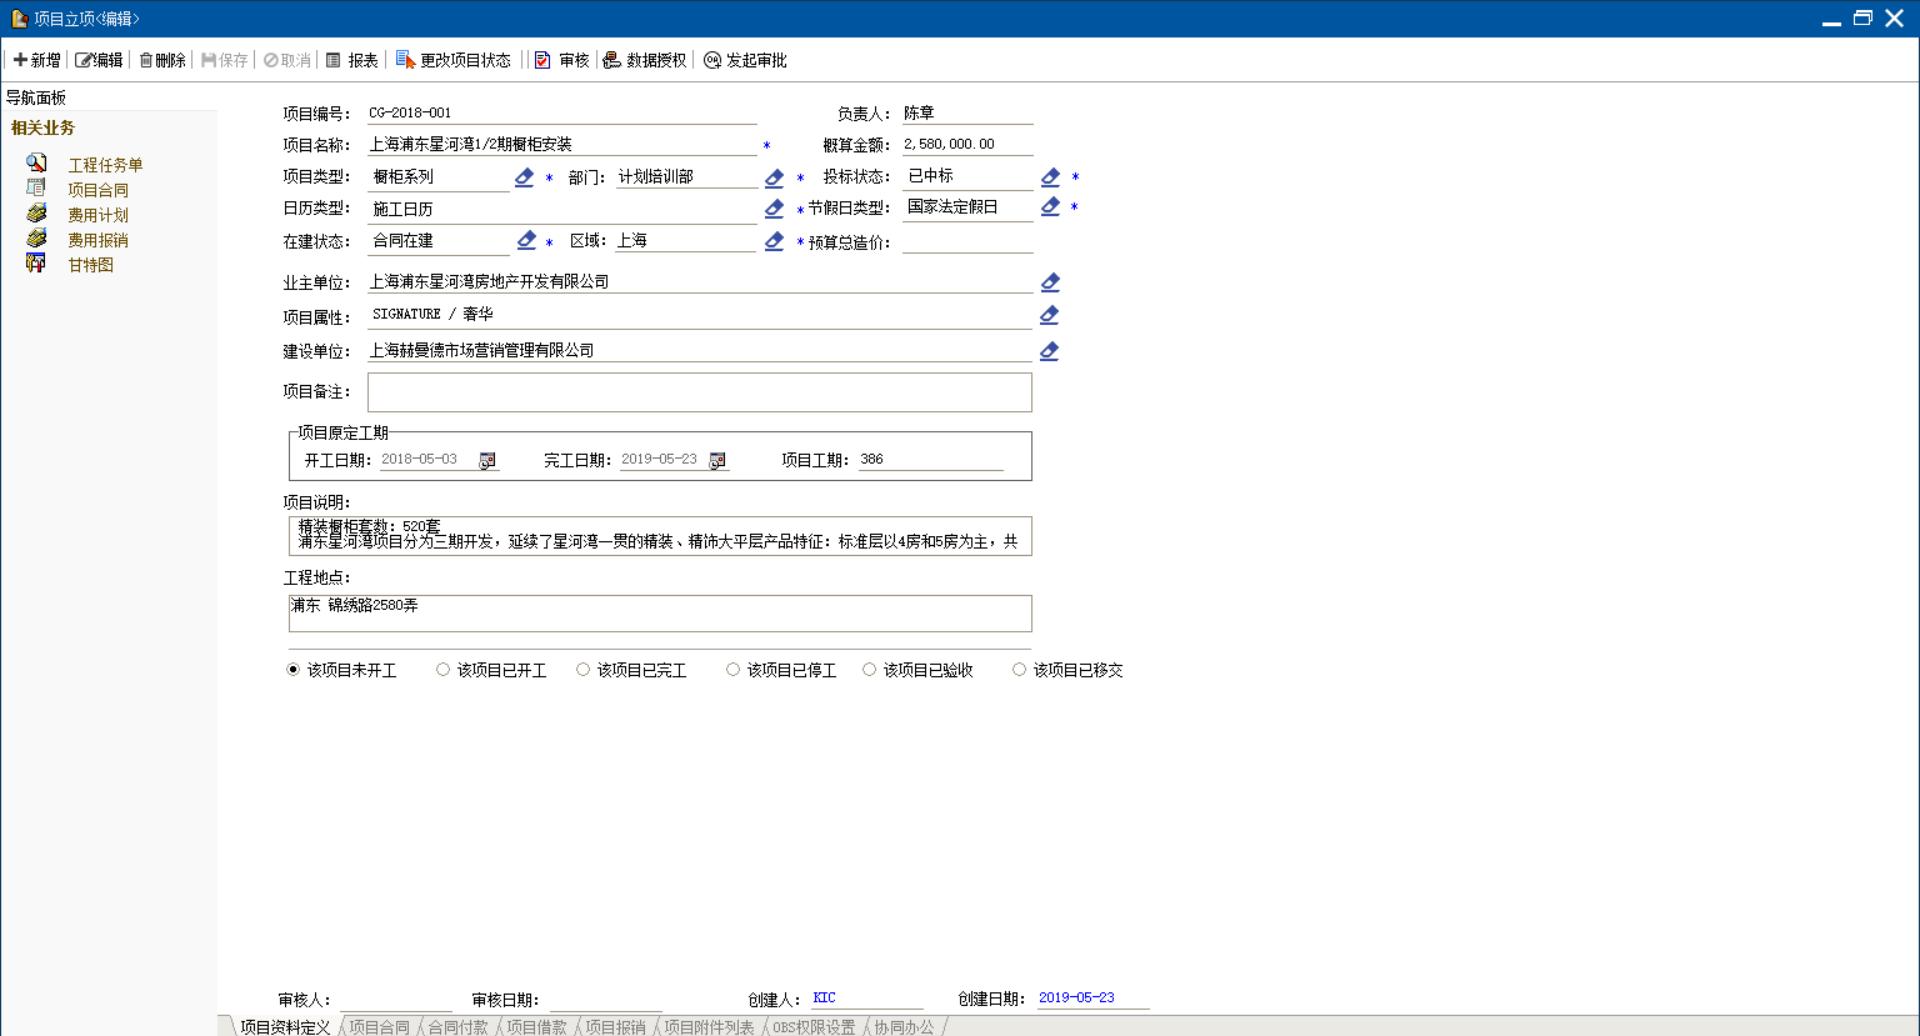
Task: Switch to the 项目合同 bottom tab
Action: click(x=379, y=1027)
